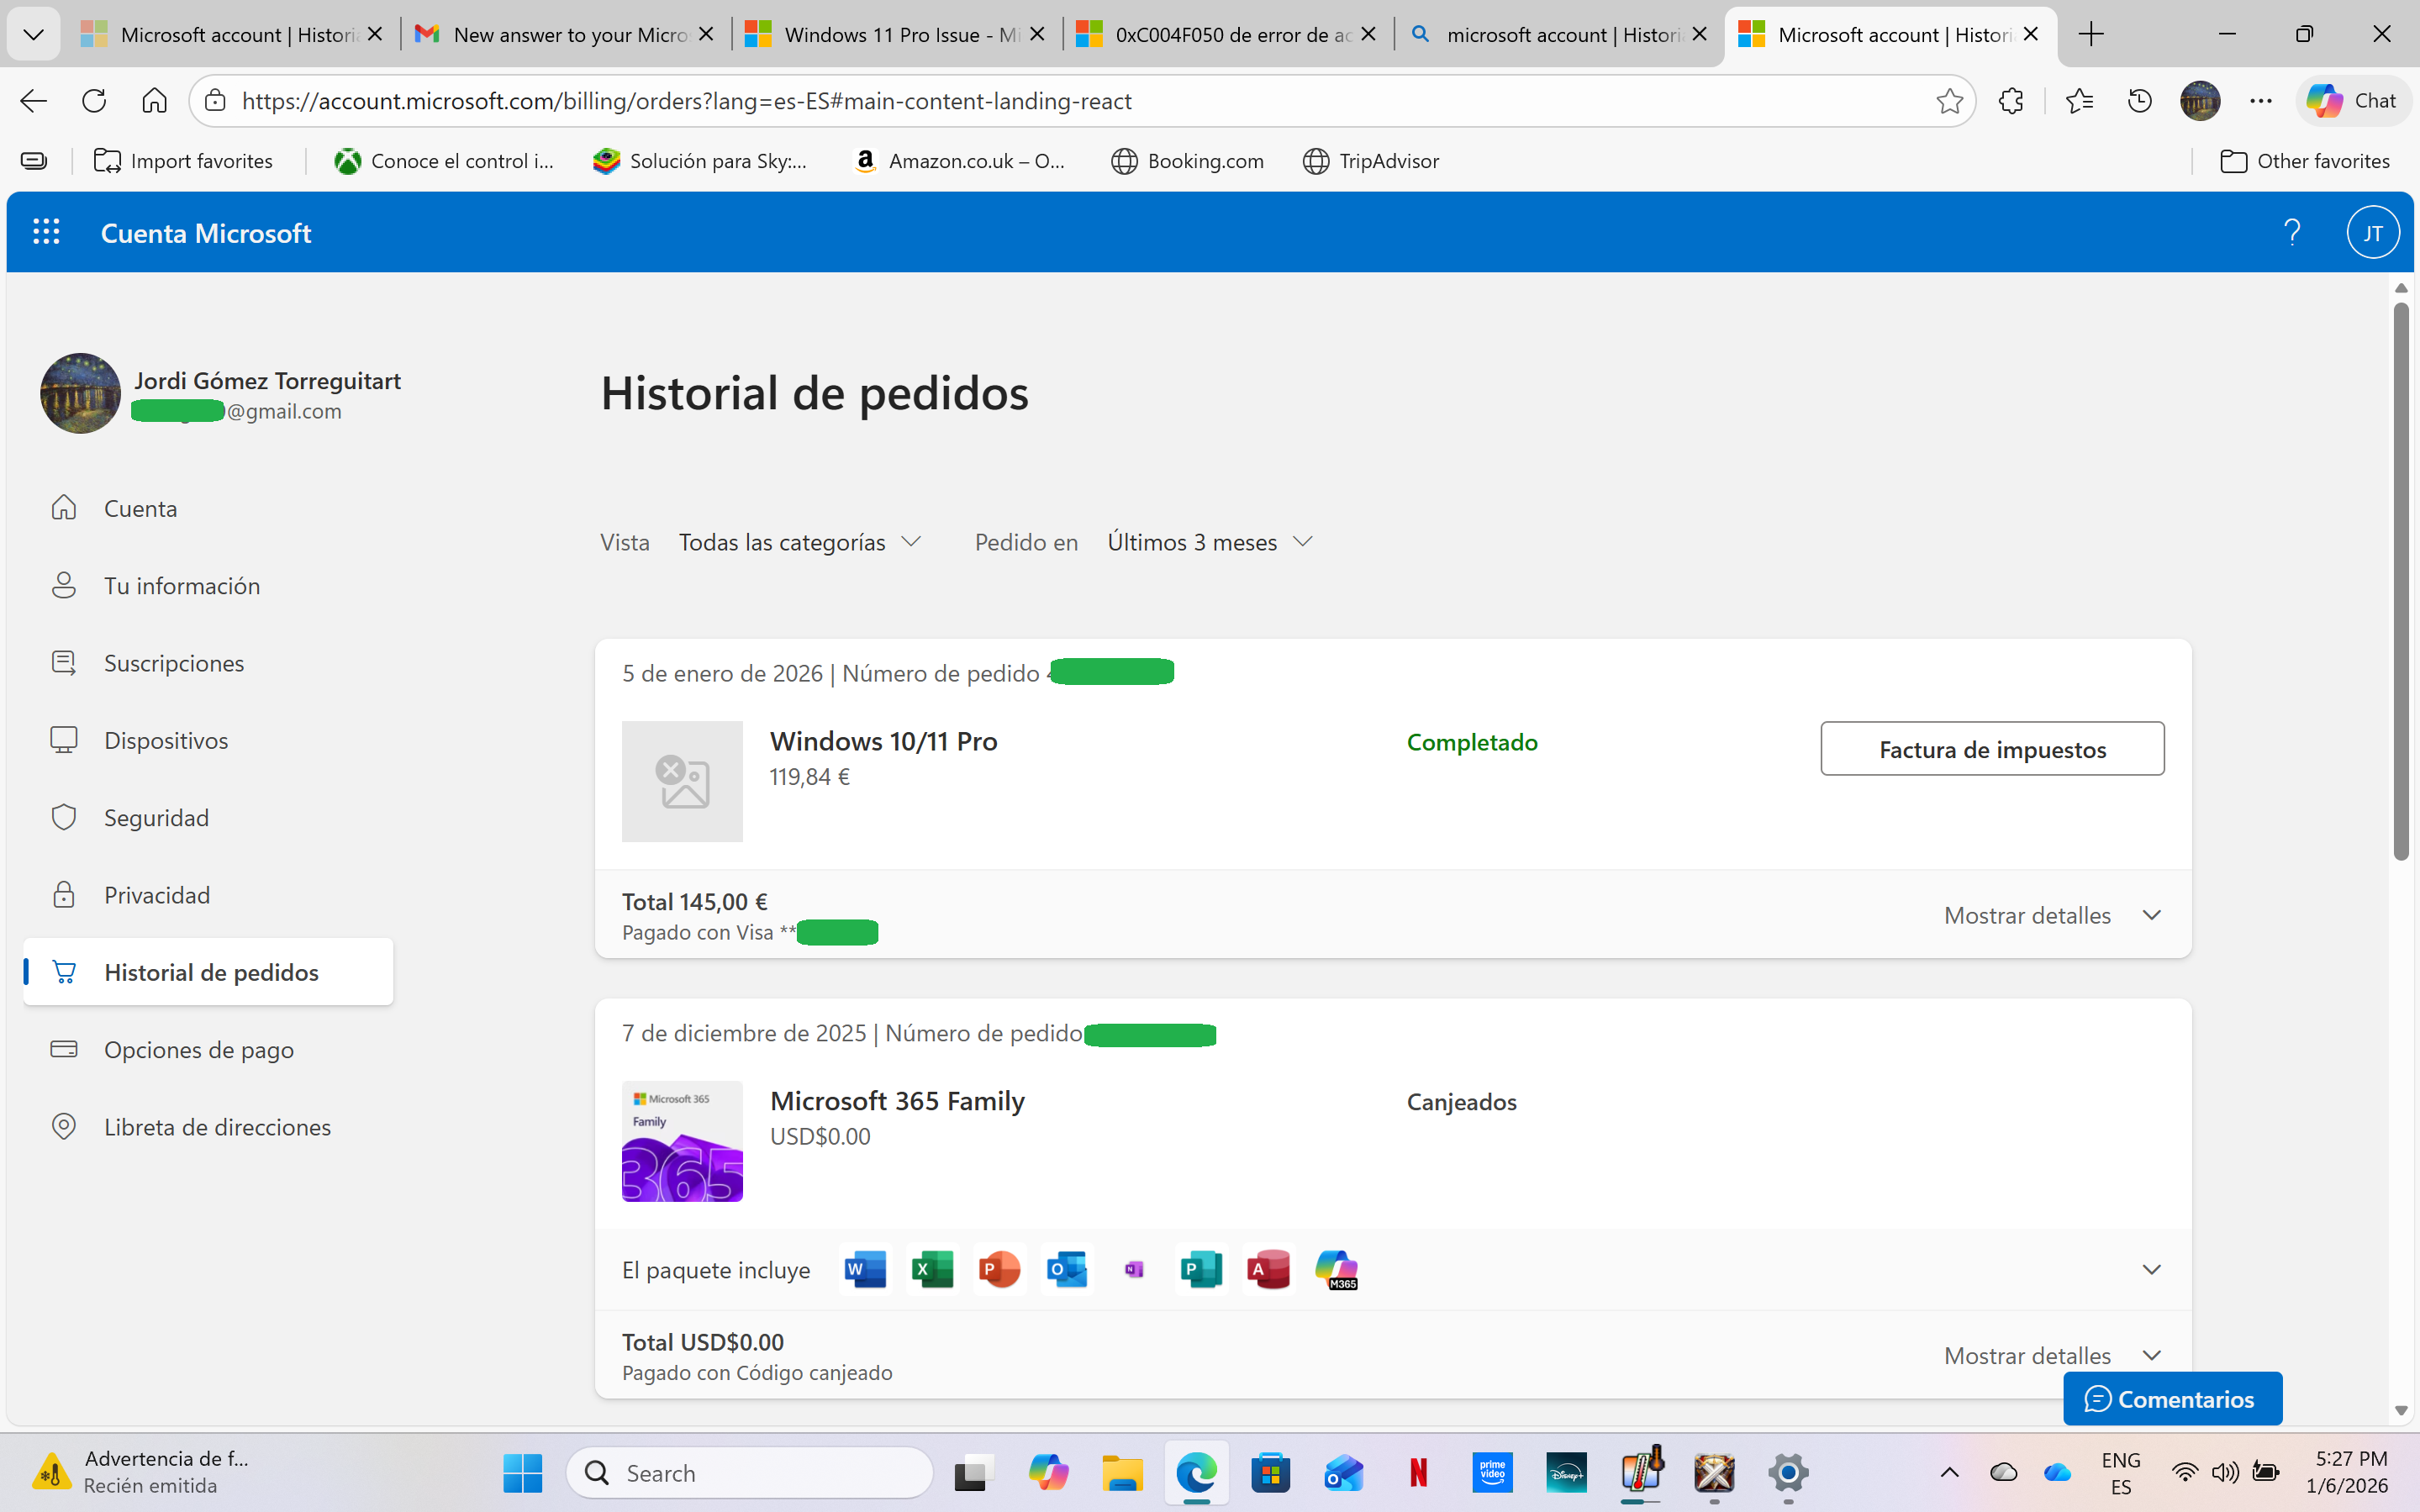Click the Microsoft 365 Family product thumbnail
2420x1512 pixels.
pyautogui.click(x=682, y=1141)
